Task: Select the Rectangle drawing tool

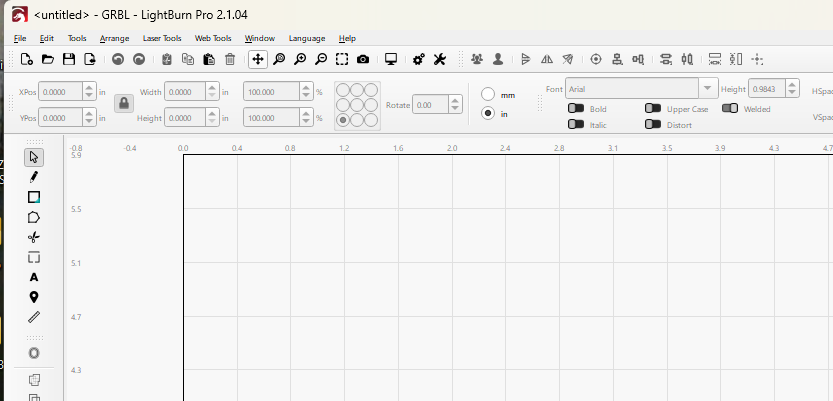Action: point(34,197)
